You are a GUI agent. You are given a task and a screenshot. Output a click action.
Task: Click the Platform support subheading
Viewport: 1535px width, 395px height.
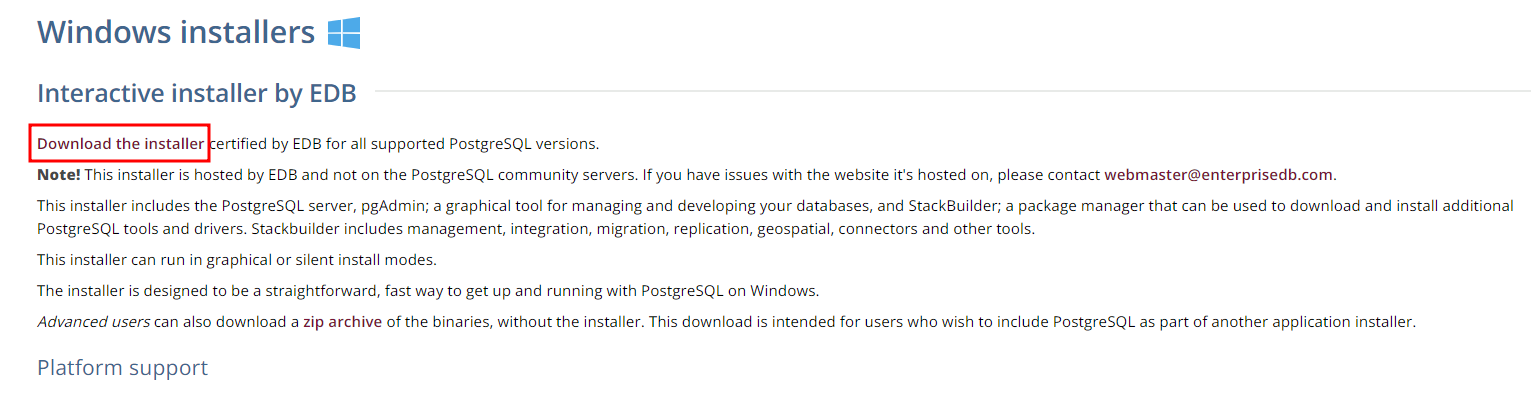coord(122,367)
